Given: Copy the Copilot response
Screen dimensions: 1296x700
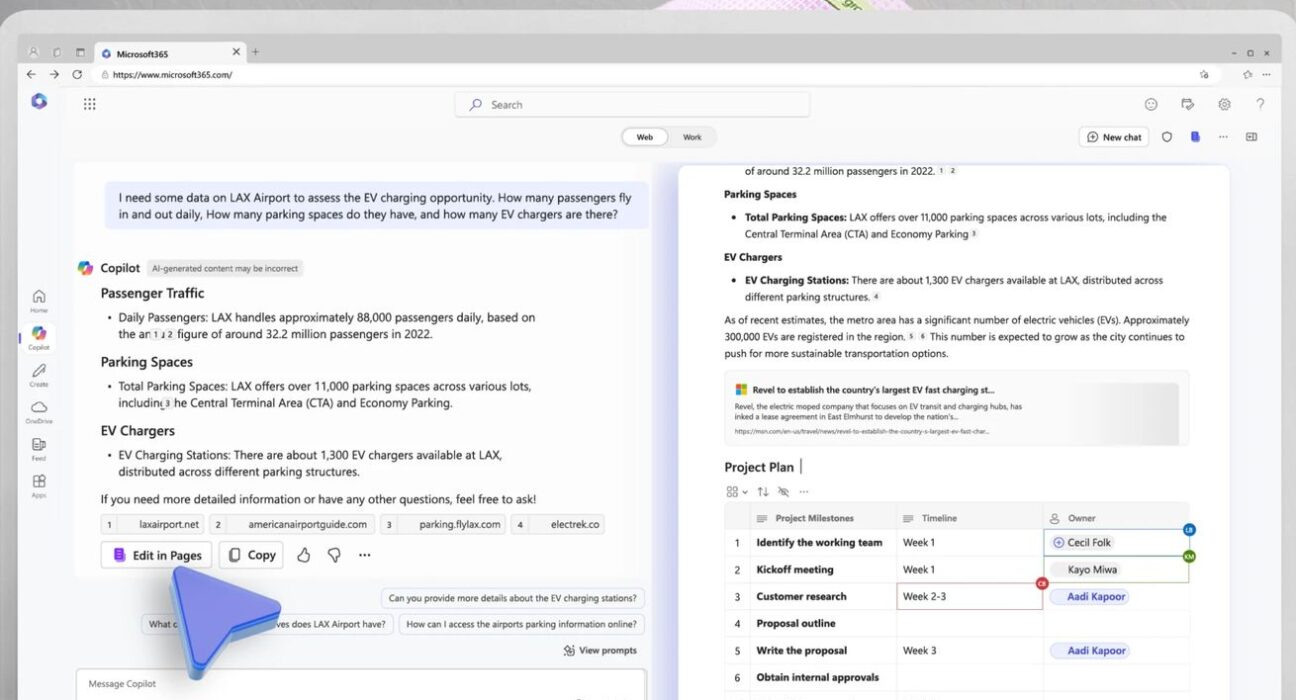Looking at the screenshot, I should click(251, 555).
